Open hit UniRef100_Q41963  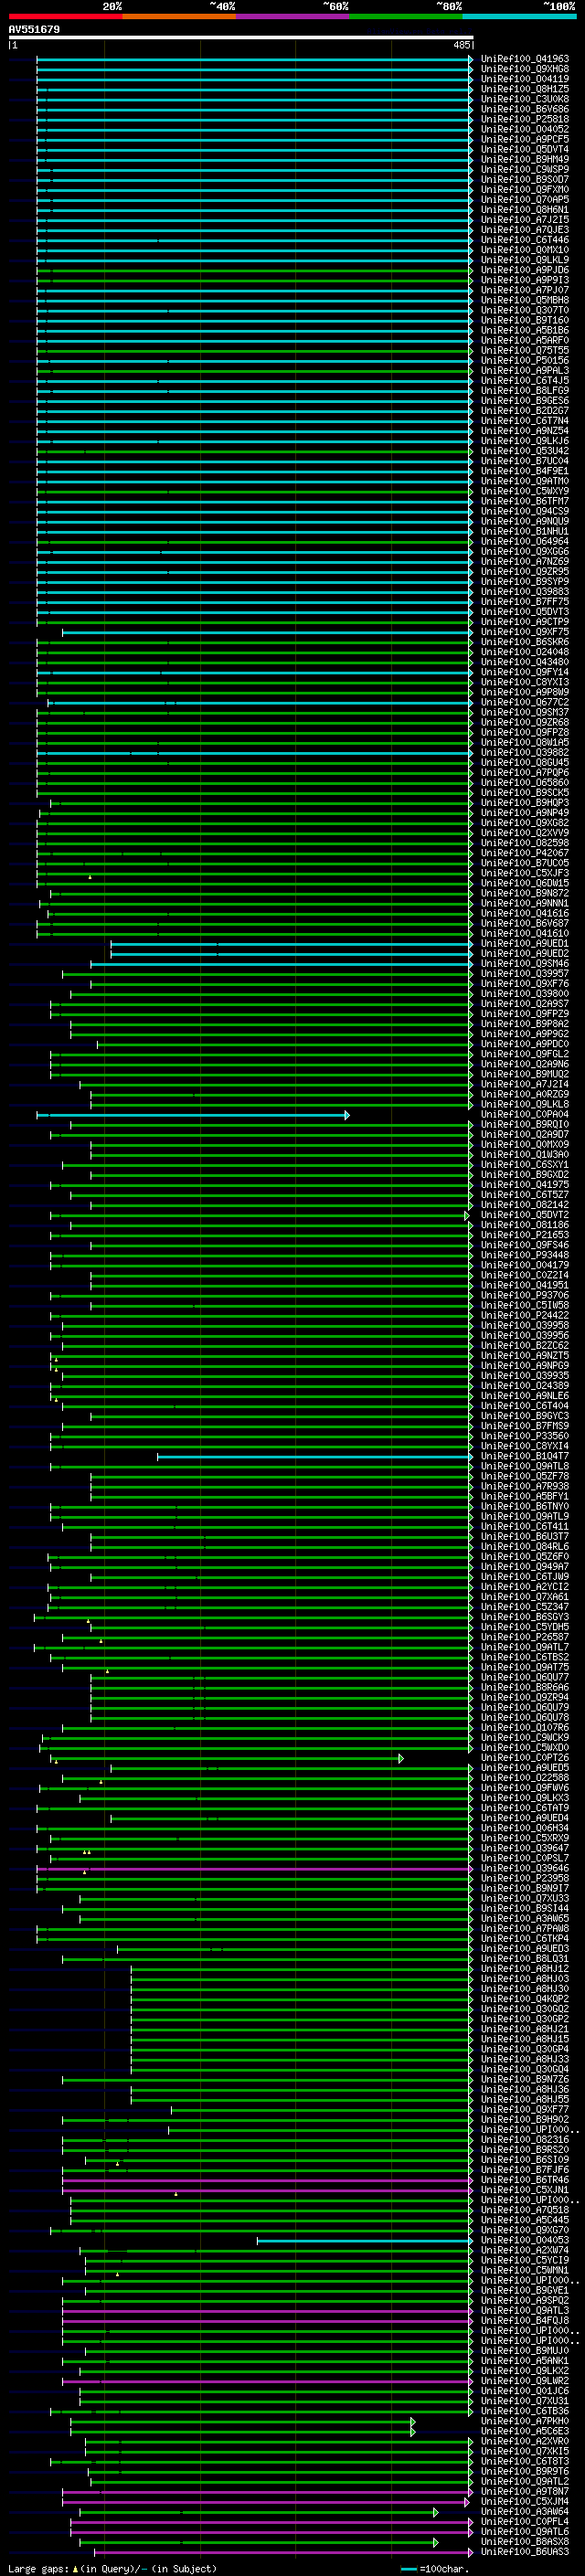click(525, 59)
